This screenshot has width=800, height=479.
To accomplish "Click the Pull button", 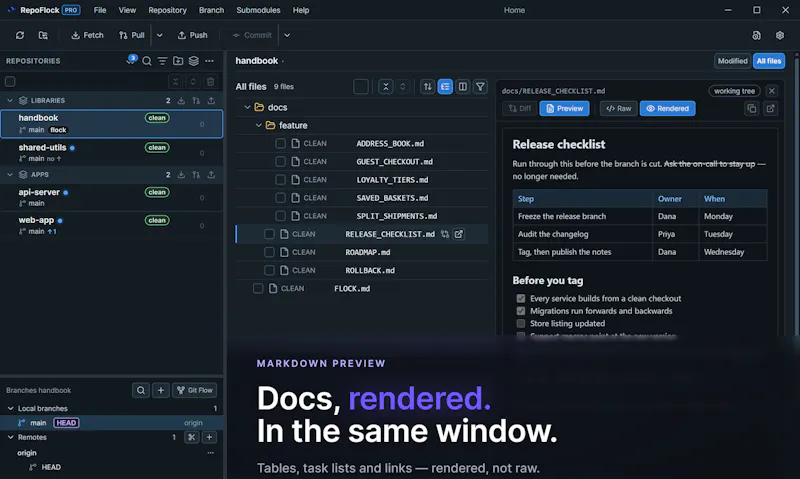I will (x=132, y=35).
